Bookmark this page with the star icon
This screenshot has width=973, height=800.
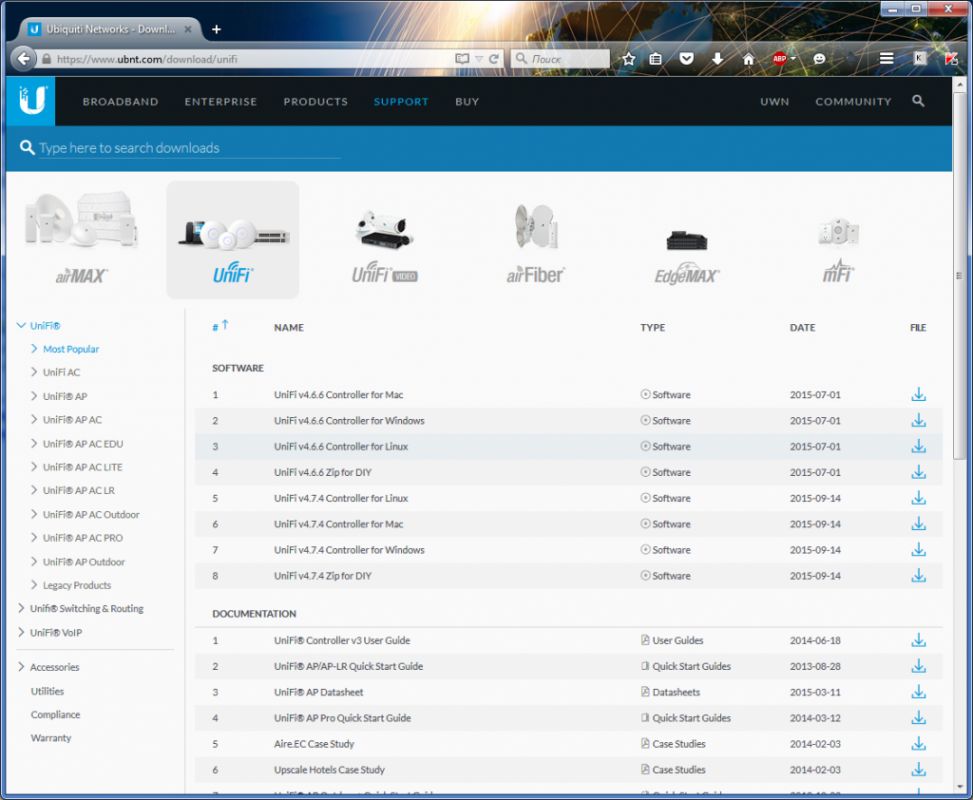(629, 59)
